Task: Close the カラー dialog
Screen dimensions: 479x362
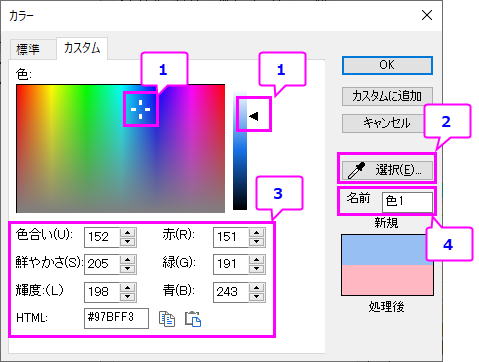Action: 427,15
